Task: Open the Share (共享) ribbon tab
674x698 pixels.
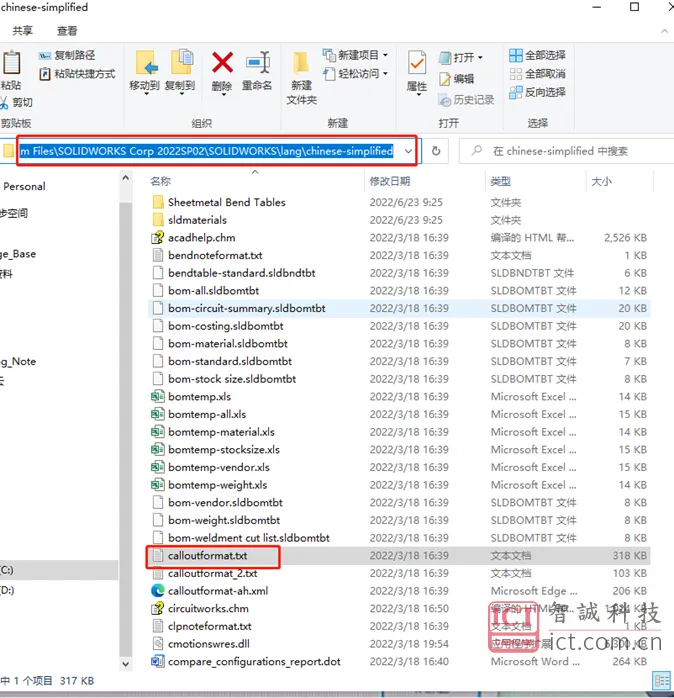Action: [22, 31]
